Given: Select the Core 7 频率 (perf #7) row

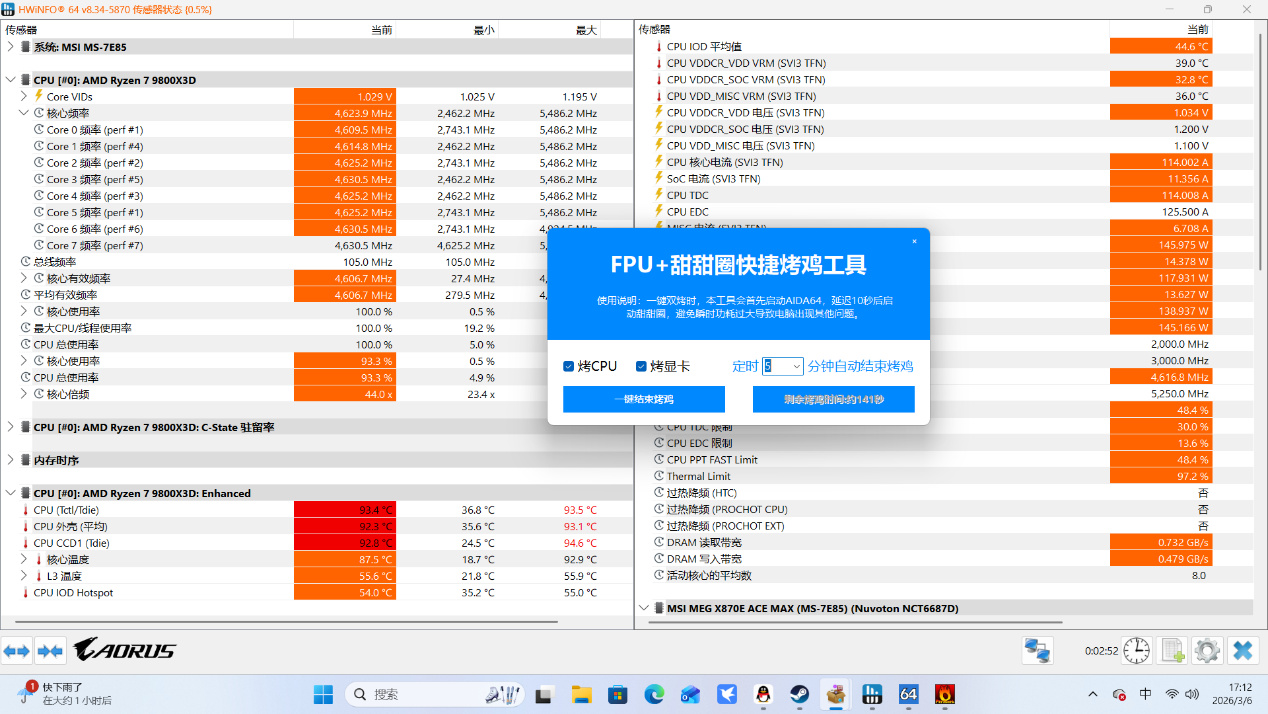Looking at the screenshot, I should tap(316, 245).
